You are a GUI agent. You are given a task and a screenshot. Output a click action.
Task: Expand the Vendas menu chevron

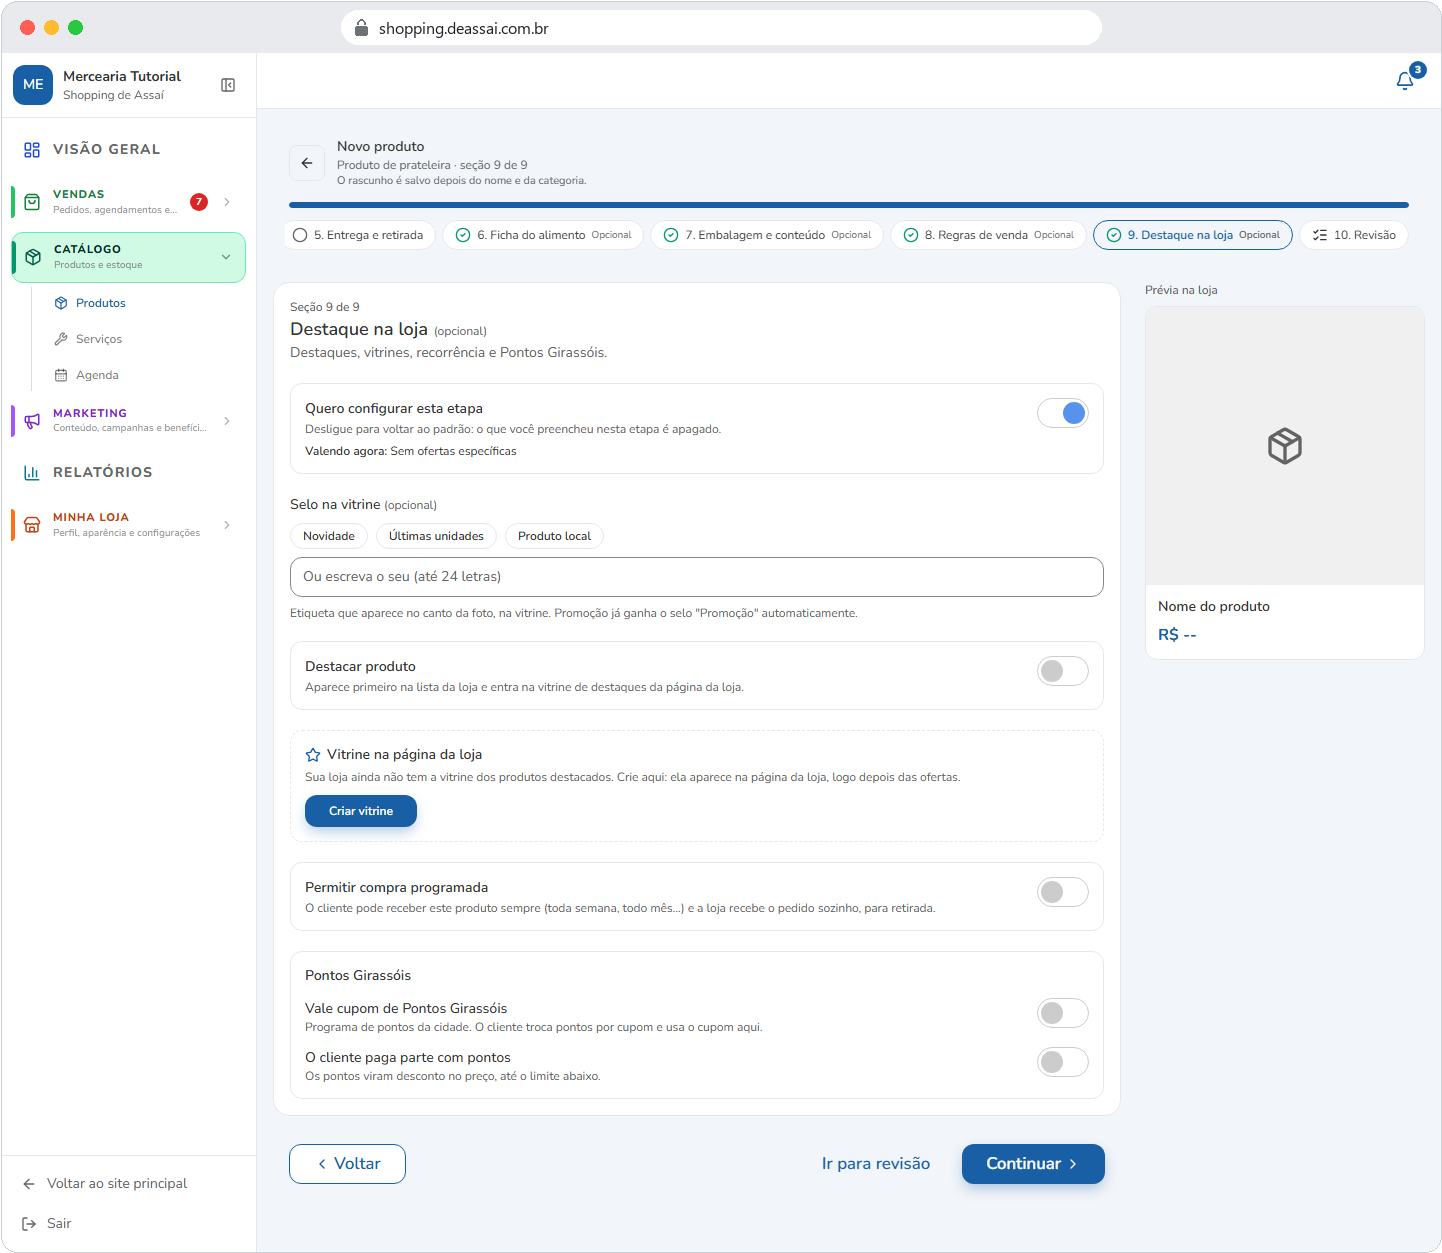pos(227,202)
